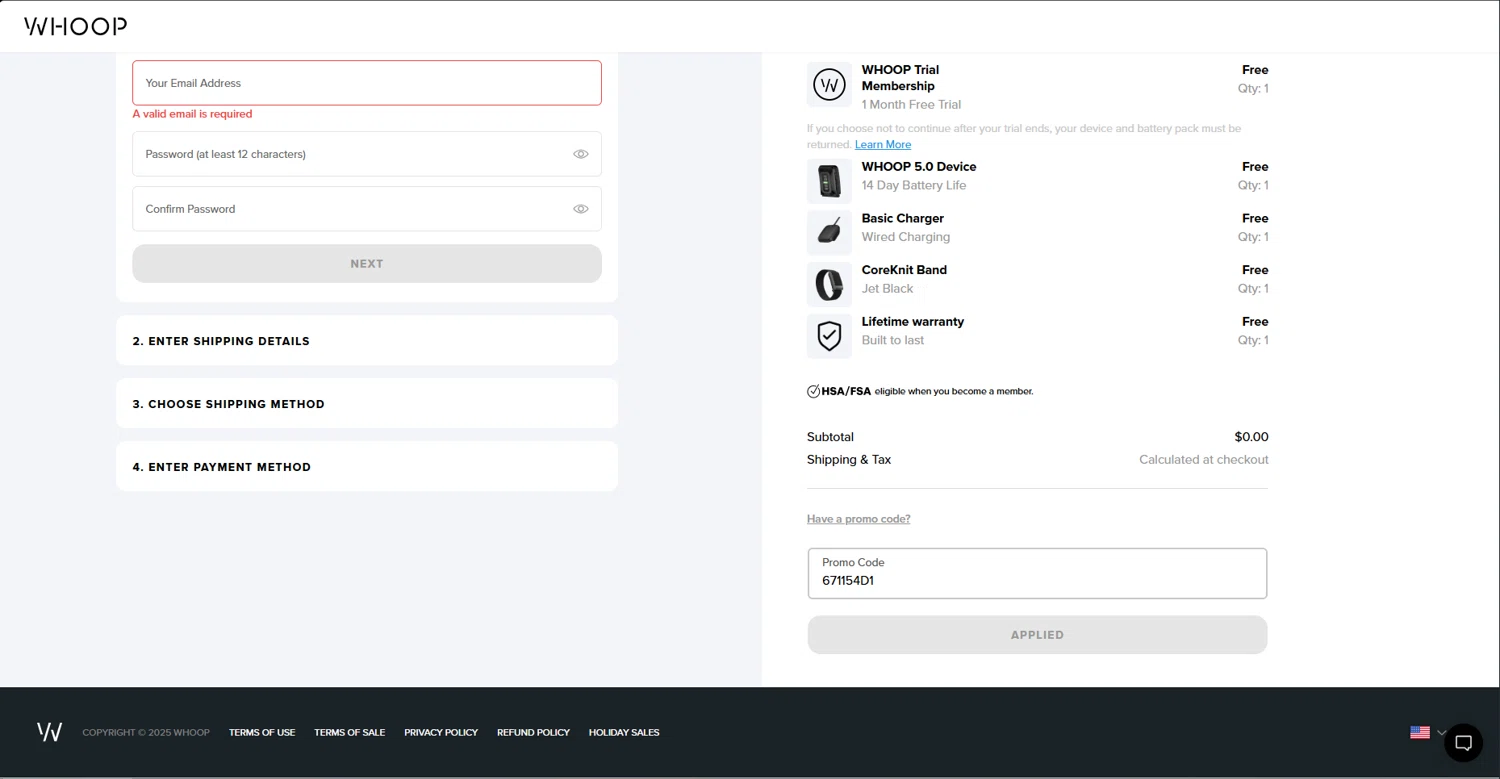Toggle the 'Have a promo code?' link
Screen dimensions: 1500x779
click(x=859, y=519)
